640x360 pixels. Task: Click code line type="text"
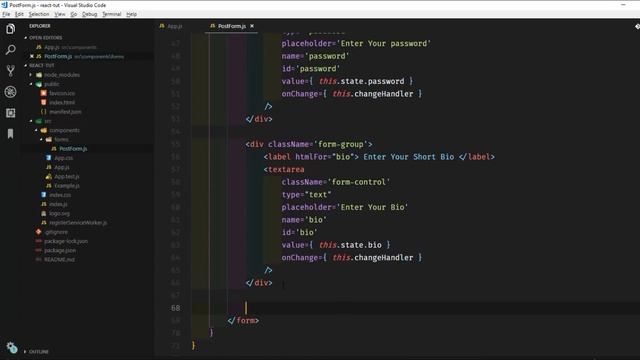tap(307, 195)
